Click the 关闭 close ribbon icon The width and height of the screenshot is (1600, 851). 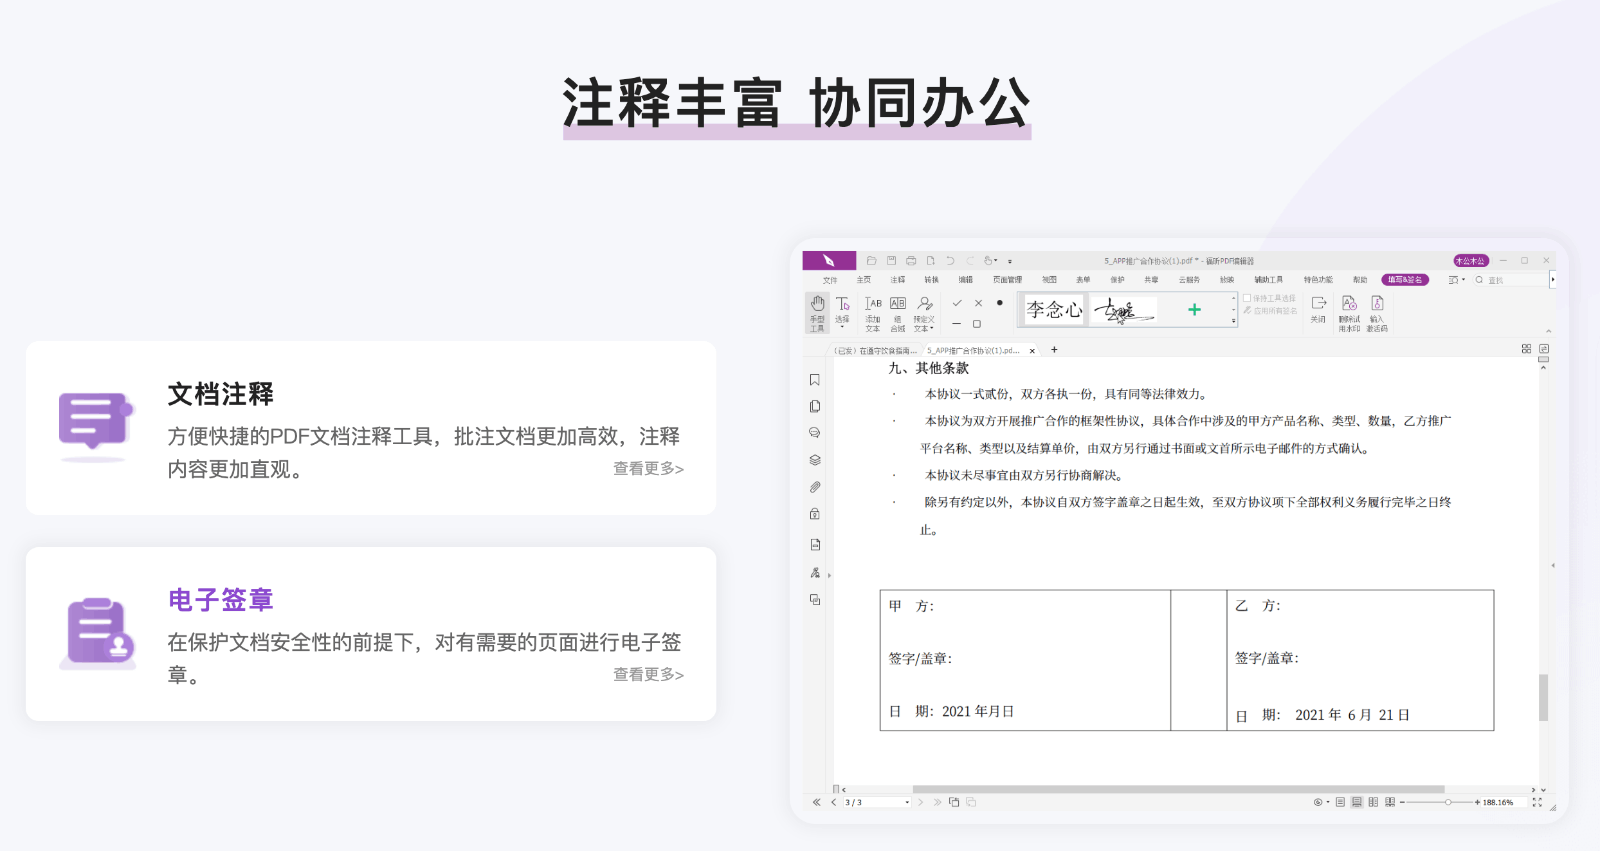pos(1319,309)
